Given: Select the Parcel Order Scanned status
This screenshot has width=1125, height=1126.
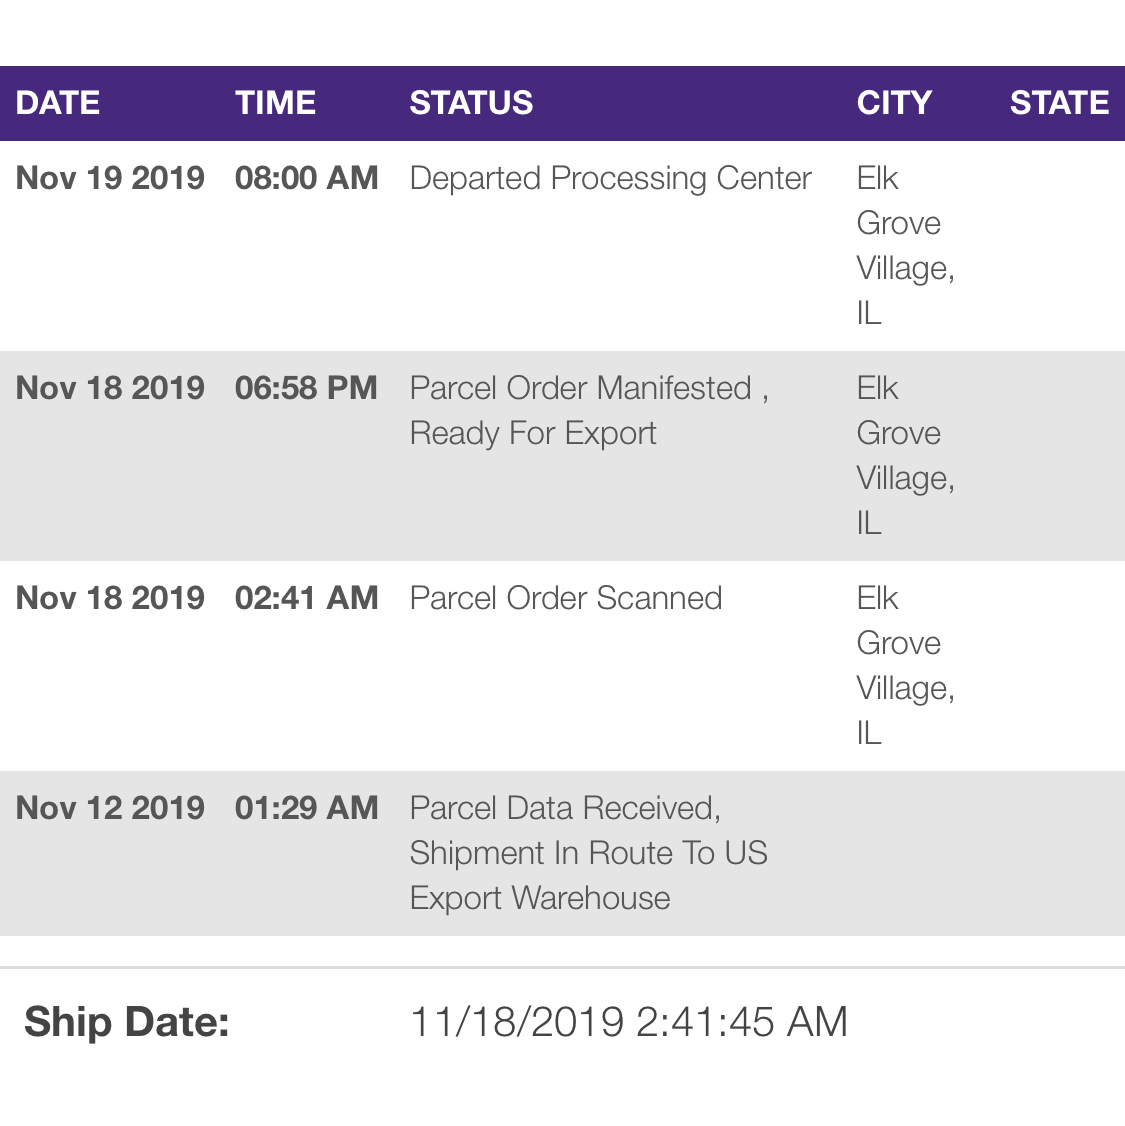Looking at the screenshot, I should click(x=566, y=598).
